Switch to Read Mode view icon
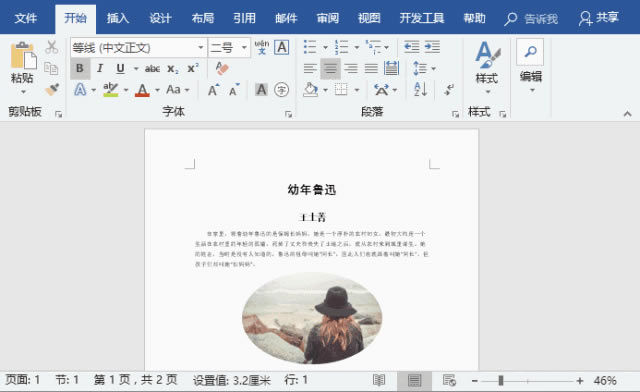The width and height of the screenshot is (640, 392). (x=379, y=381)
